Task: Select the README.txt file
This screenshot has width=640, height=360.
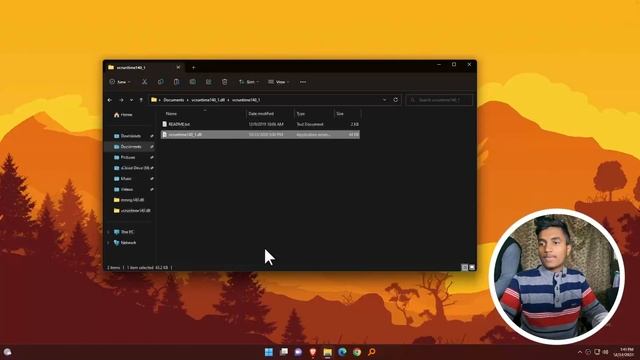Action: [260, 124]
